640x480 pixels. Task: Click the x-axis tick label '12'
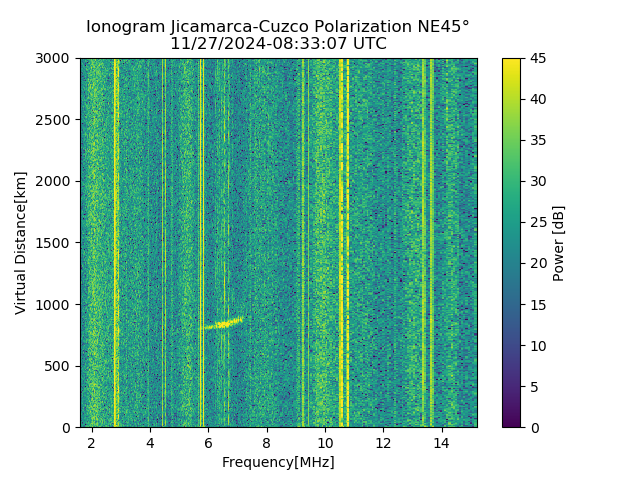coord(383,443)
